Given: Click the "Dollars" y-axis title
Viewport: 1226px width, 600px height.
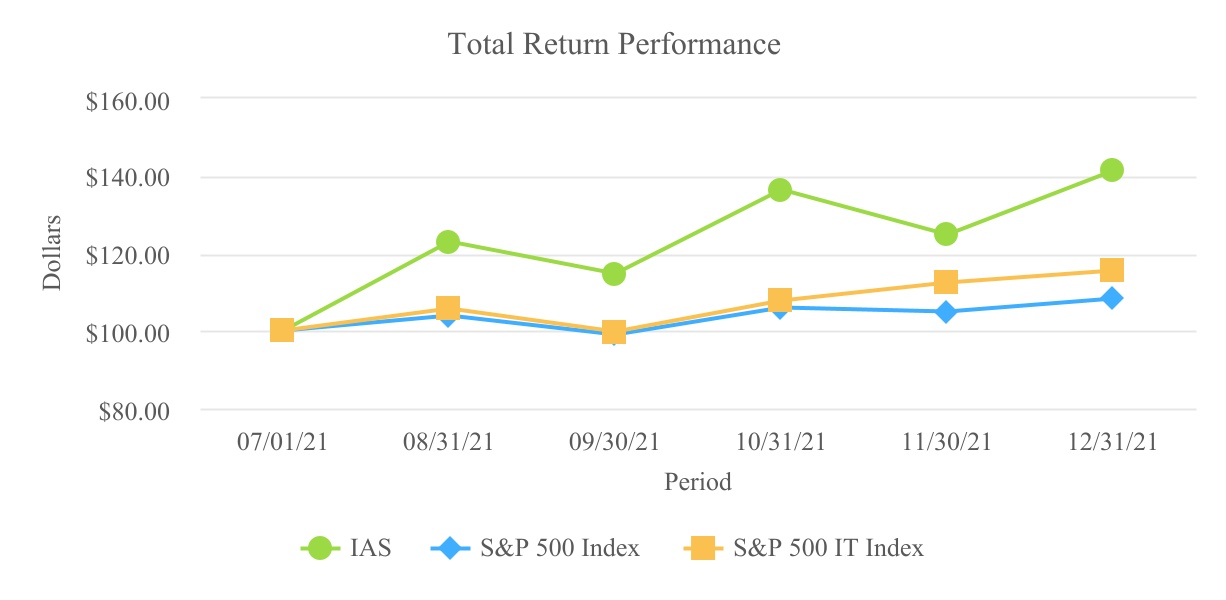Looking at the screenshot, I should pyautogui.click(x=52, y=252).
